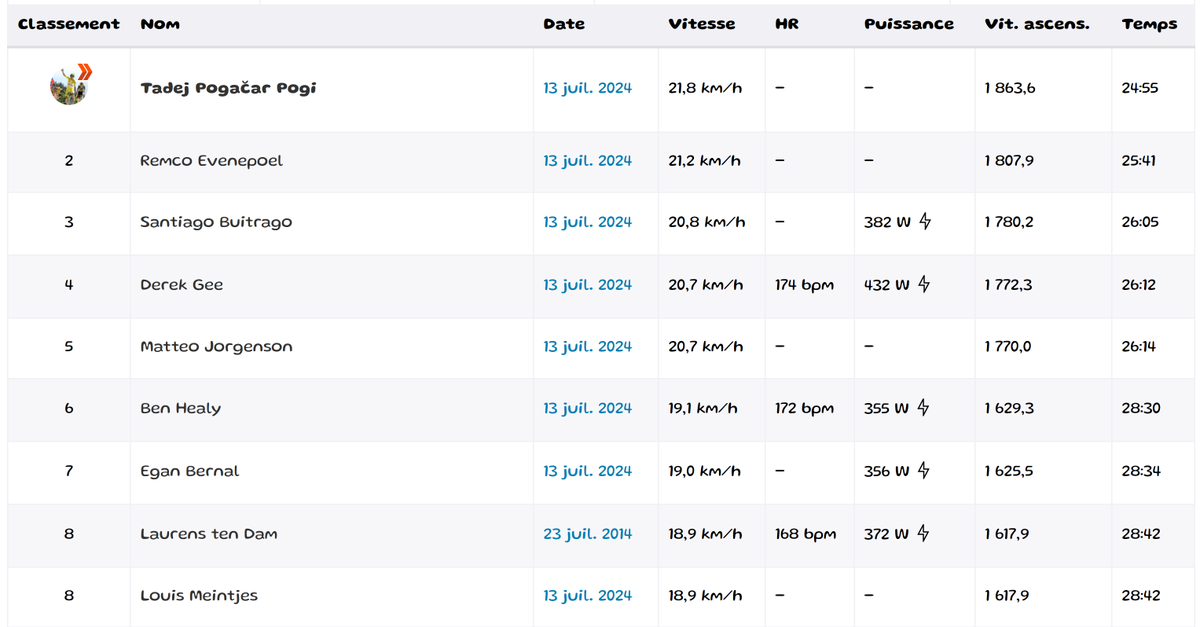Click the Date column header
The image size is (1200, 627).
click(x=564, y=24)
